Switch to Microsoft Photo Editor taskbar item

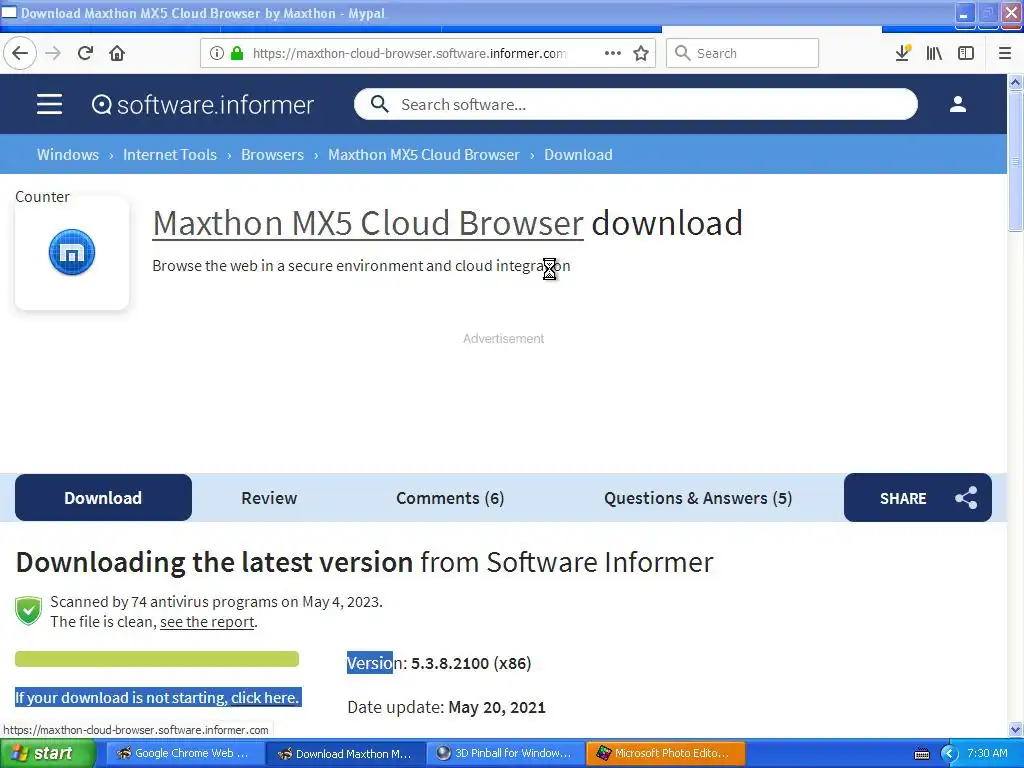(x=665, y=754)
